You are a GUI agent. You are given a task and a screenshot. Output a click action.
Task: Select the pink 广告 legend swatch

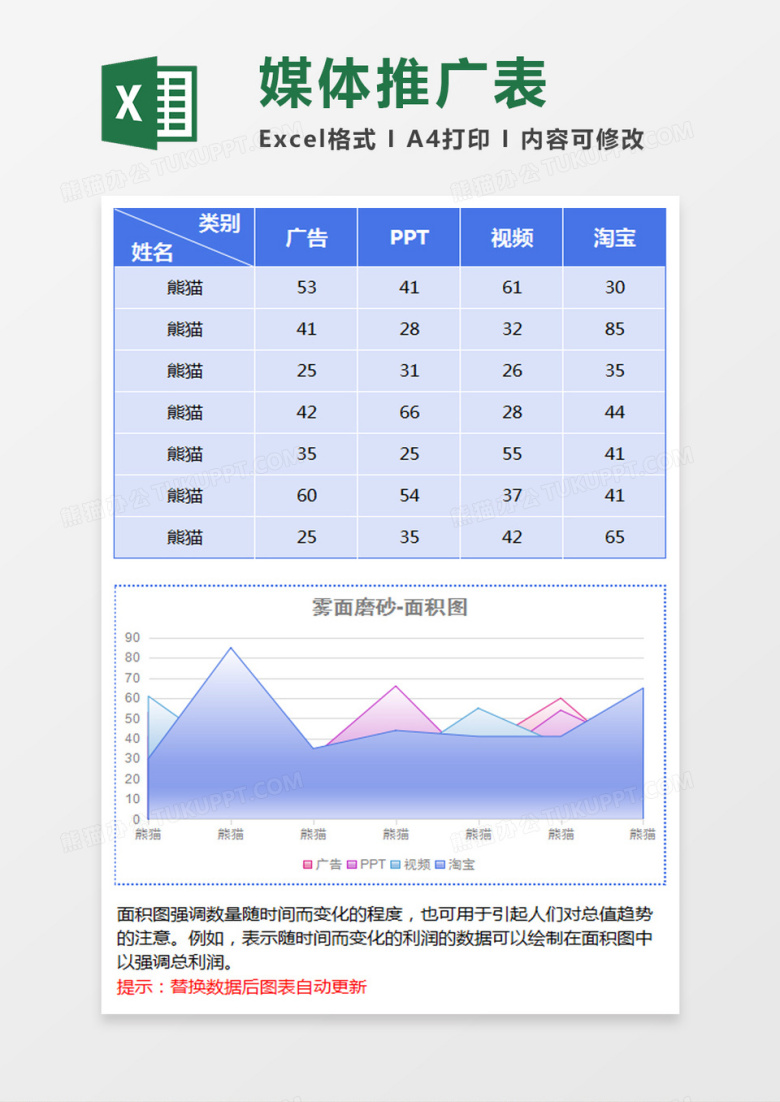308,864
